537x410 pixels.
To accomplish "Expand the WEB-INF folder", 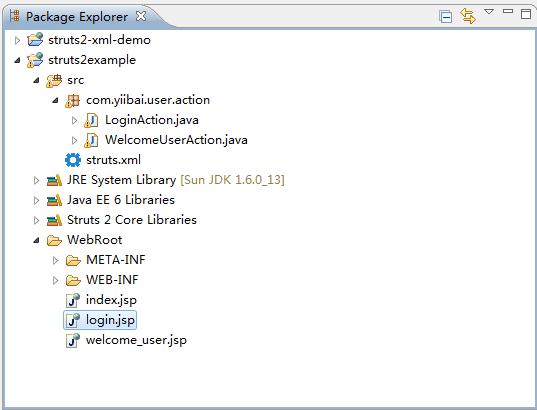I will (x=55, y=281).
